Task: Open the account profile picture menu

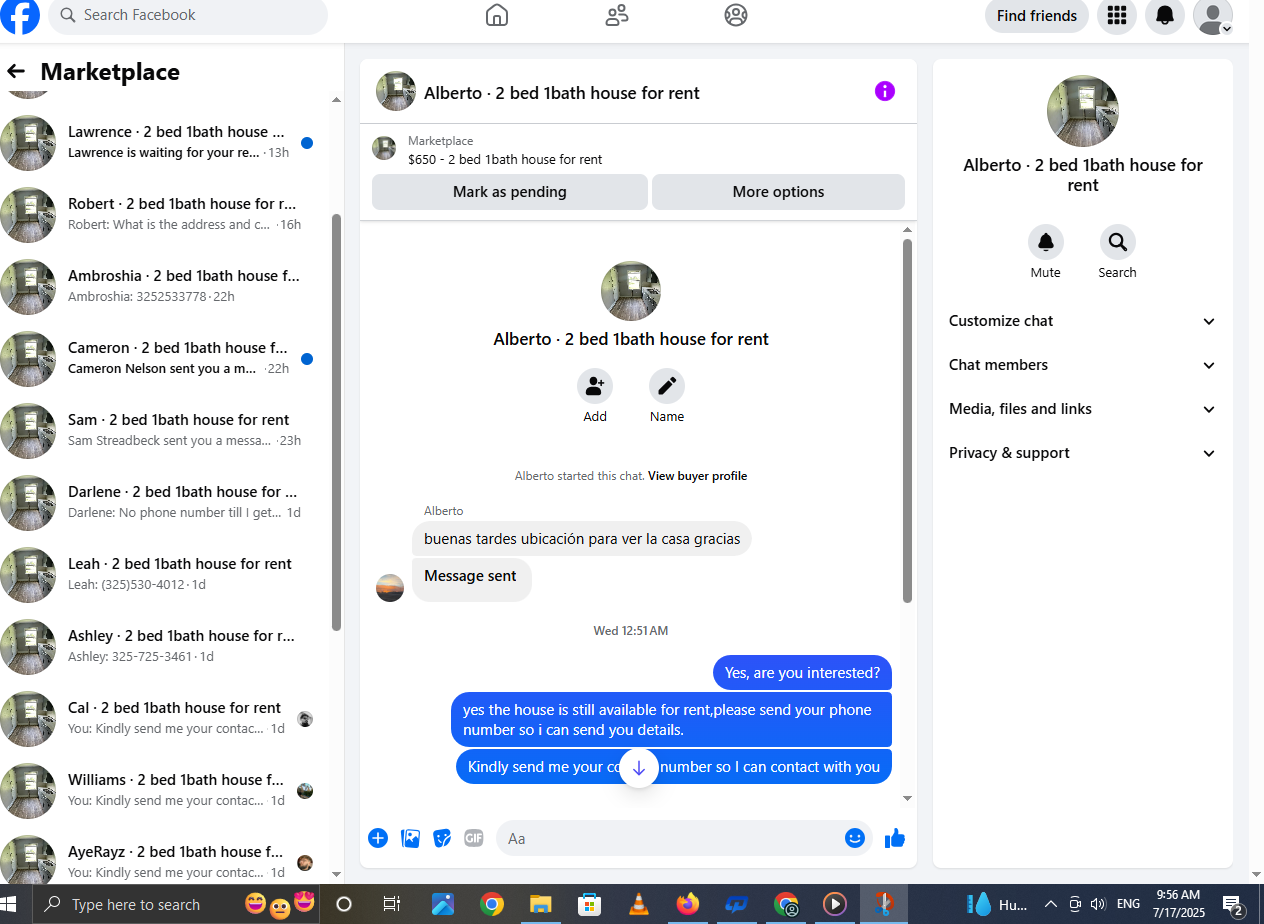Action: point(1213,16)
